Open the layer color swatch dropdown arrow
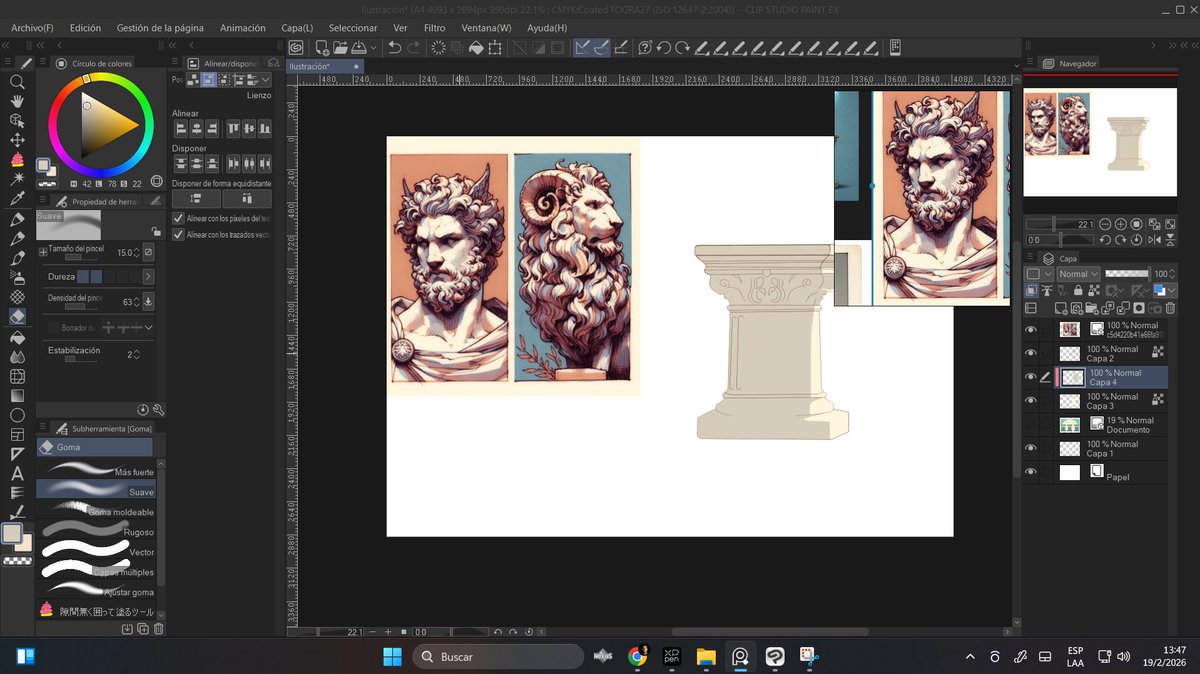The width and height of the screenshot is (1200, 674). (x=1173, y=290)
